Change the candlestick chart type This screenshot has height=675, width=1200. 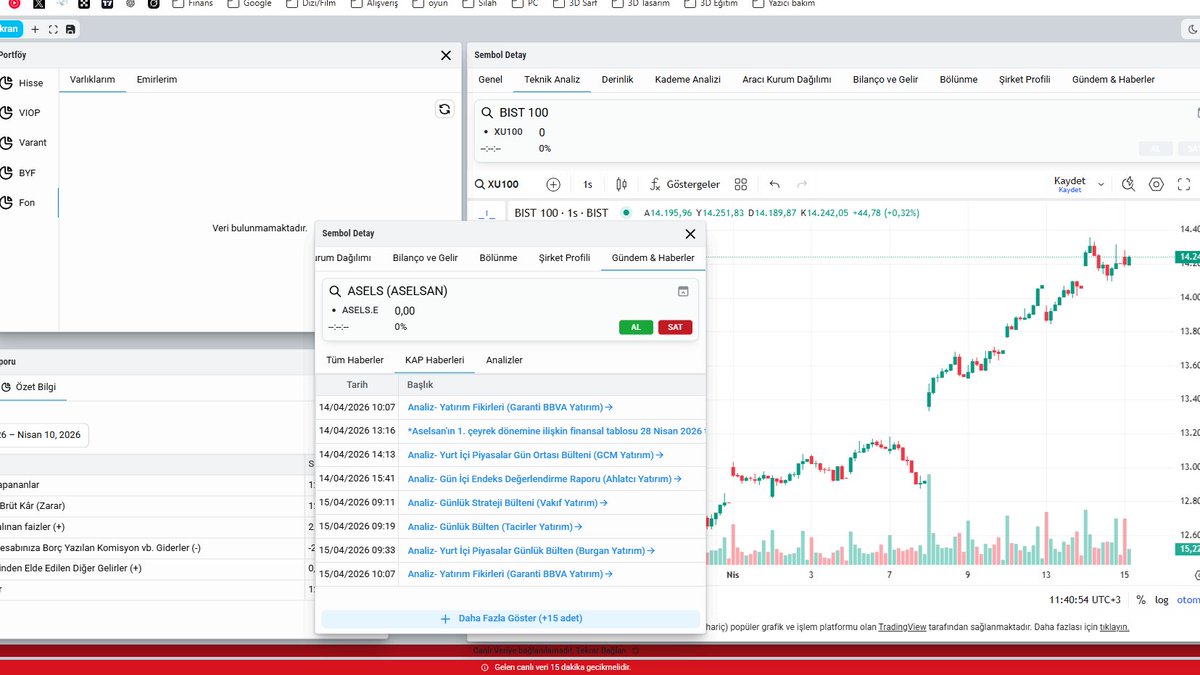point(621,184)
